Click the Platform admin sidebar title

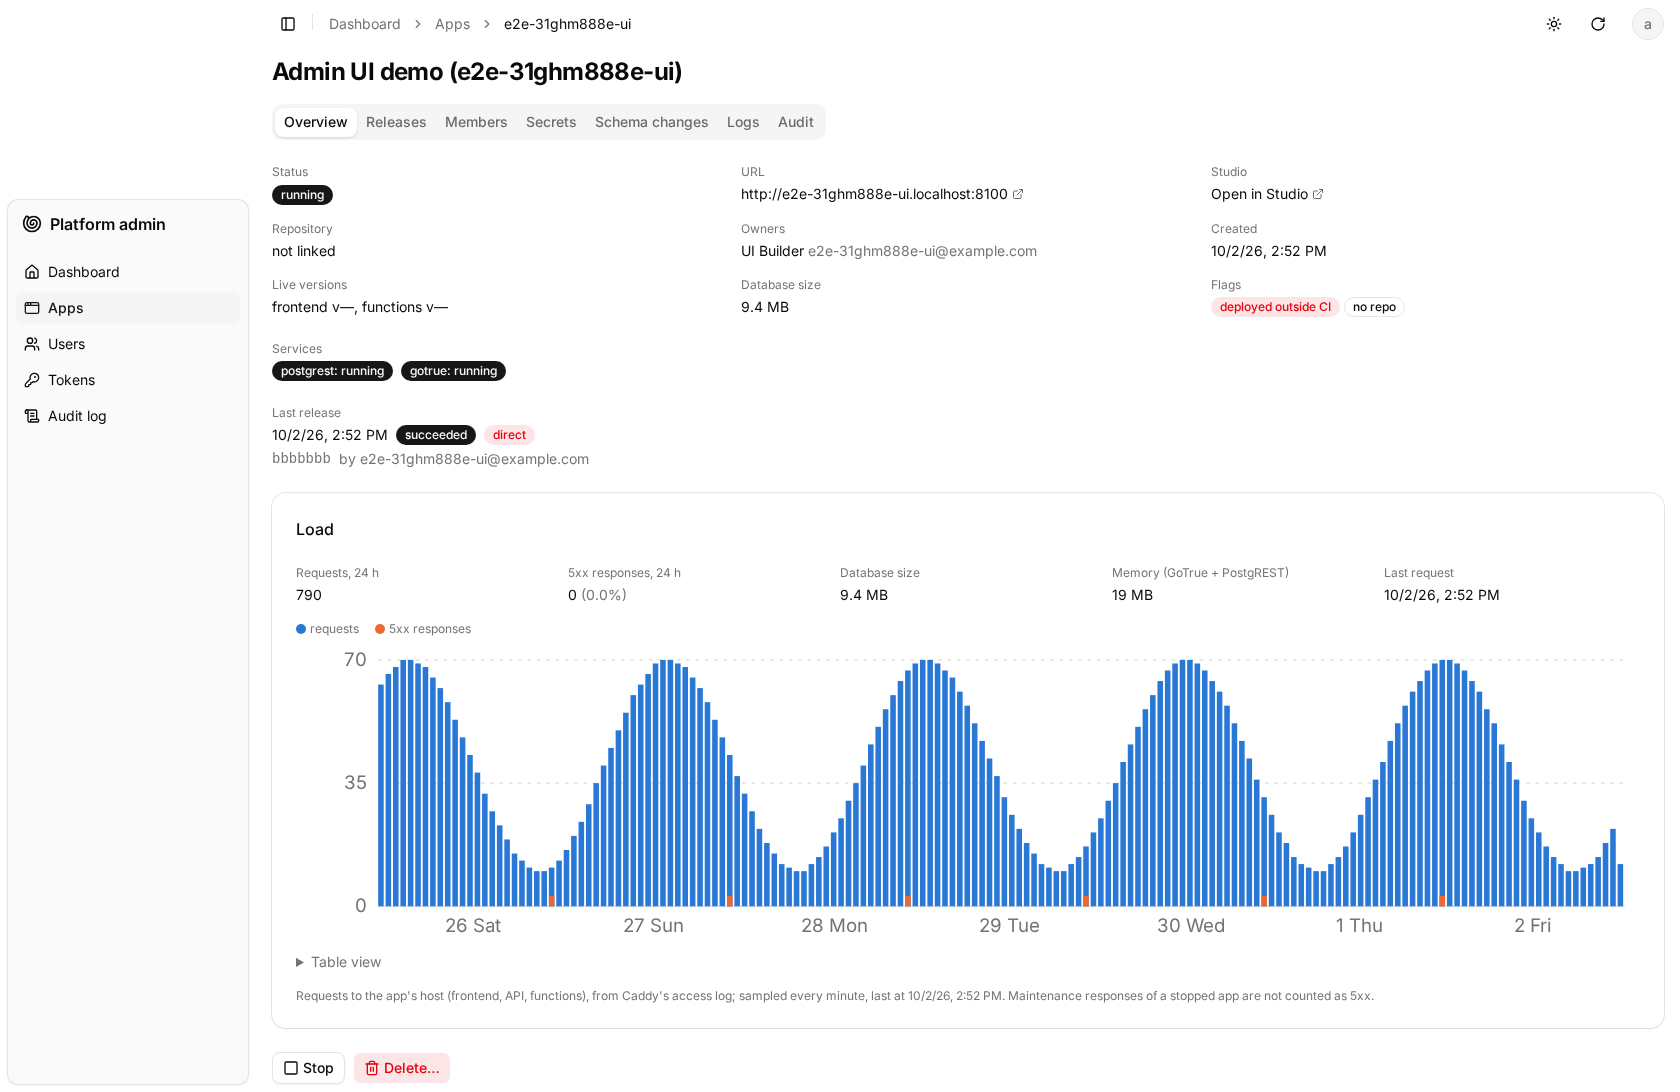click(108, 224)
